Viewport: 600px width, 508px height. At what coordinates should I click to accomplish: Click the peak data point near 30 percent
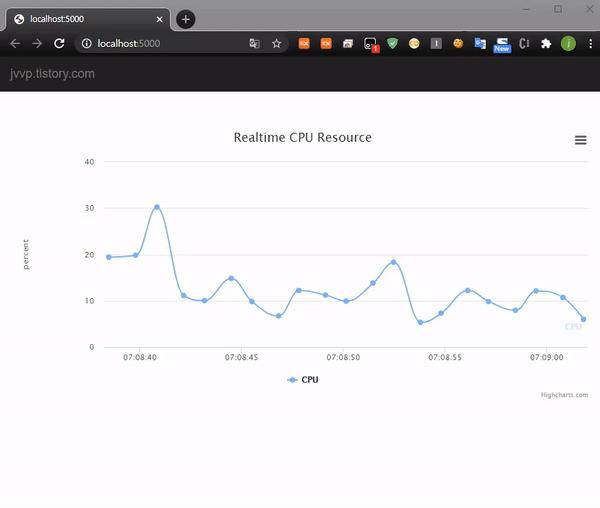(157, 207)
